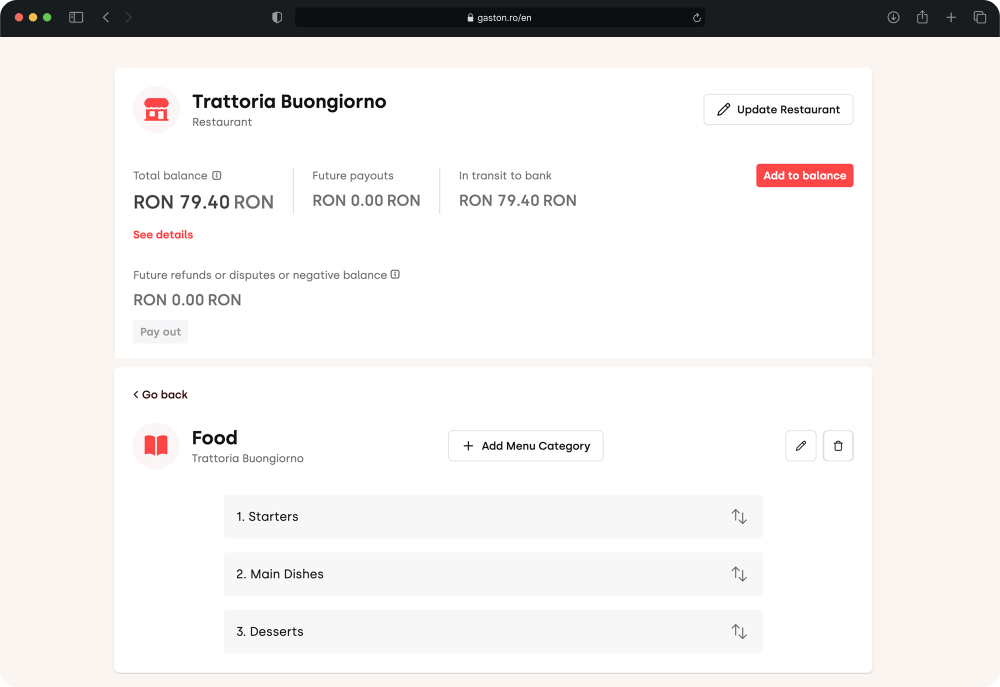
Task: Click Add Menu Category button
Action: pos(526,446)
